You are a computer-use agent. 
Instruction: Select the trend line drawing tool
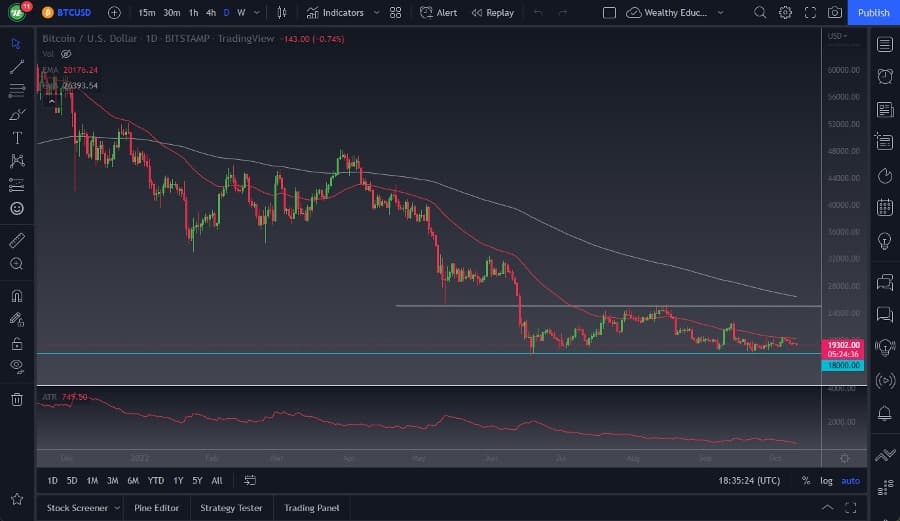(17, 67)
